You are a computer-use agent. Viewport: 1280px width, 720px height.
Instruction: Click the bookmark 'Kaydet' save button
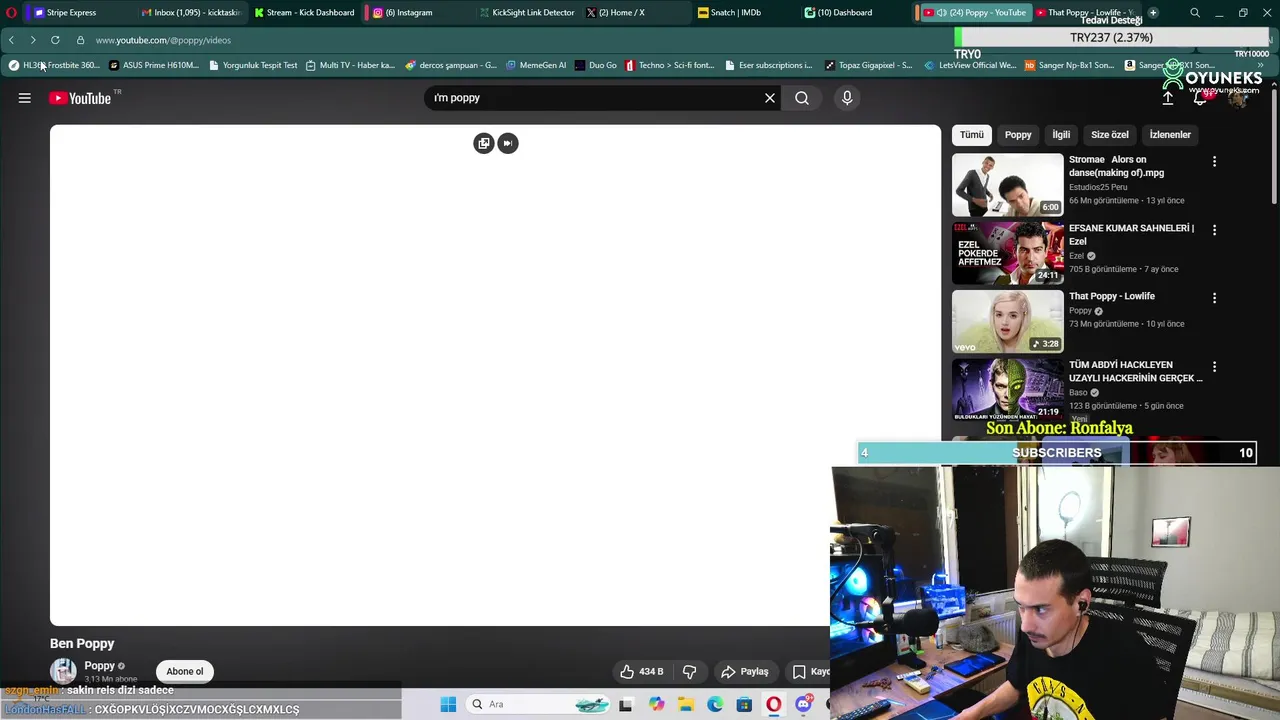point(811,672)
